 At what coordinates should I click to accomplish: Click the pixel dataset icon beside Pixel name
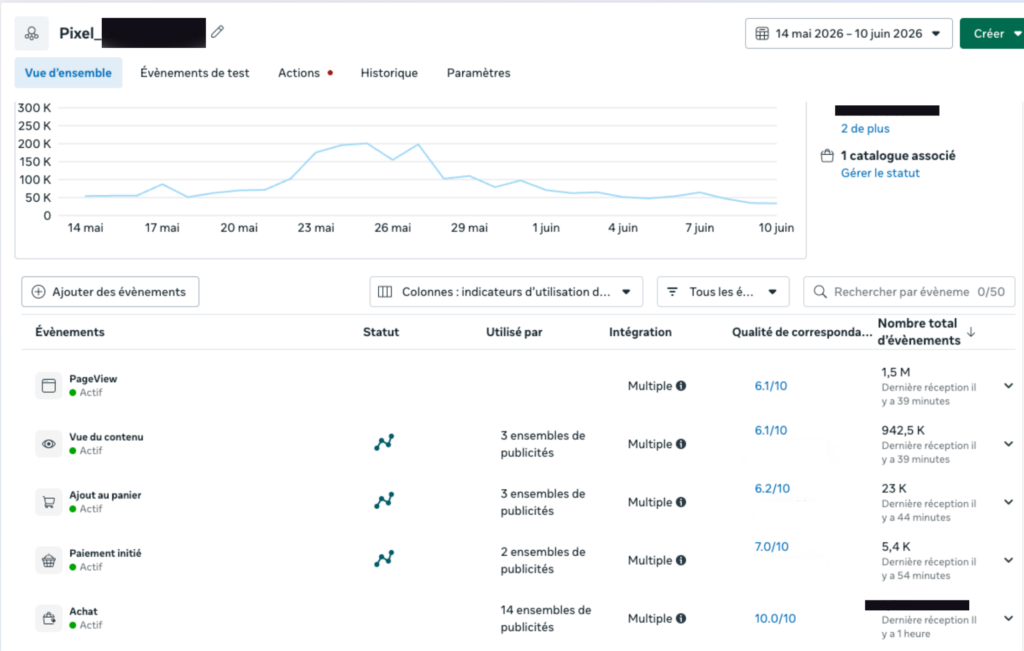31,33
